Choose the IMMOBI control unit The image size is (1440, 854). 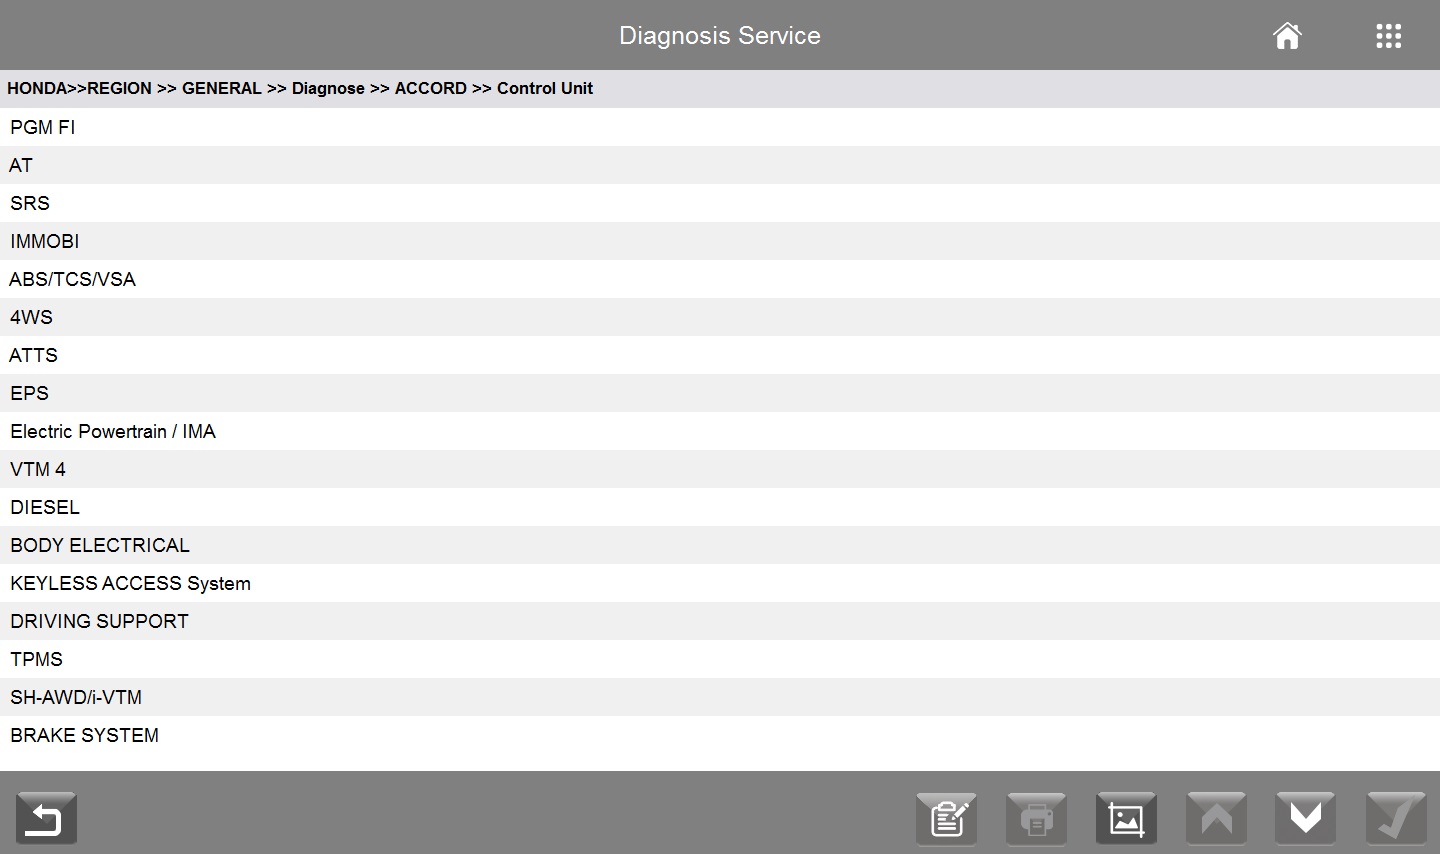pos(720,241)
